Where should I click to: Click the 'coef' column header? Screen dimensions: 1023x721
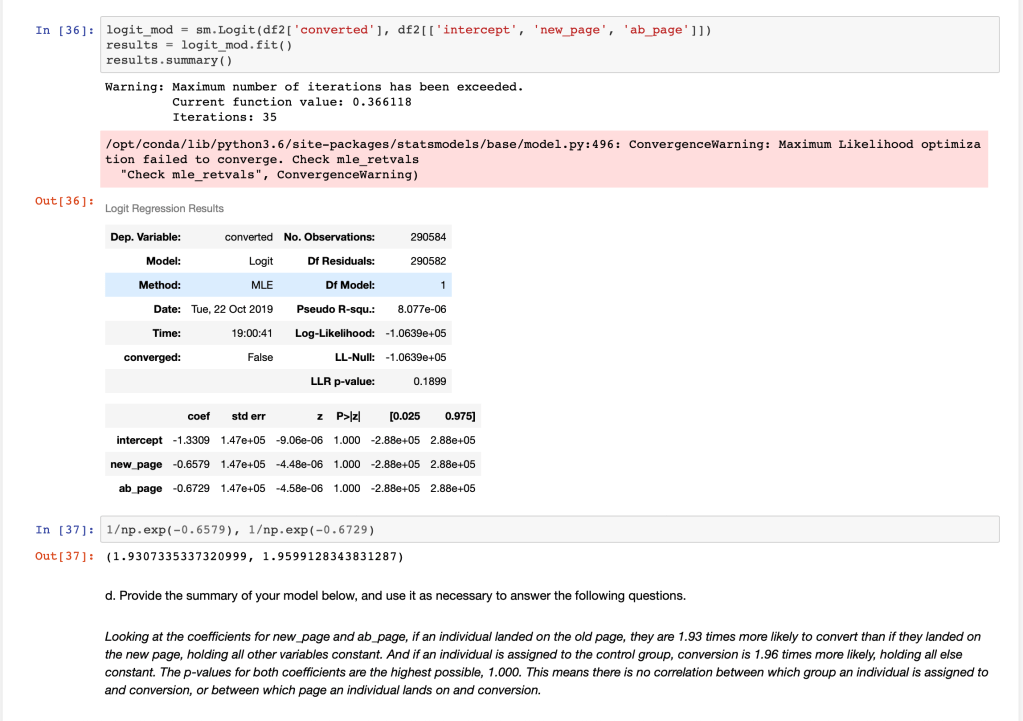(x=198, y=415)
